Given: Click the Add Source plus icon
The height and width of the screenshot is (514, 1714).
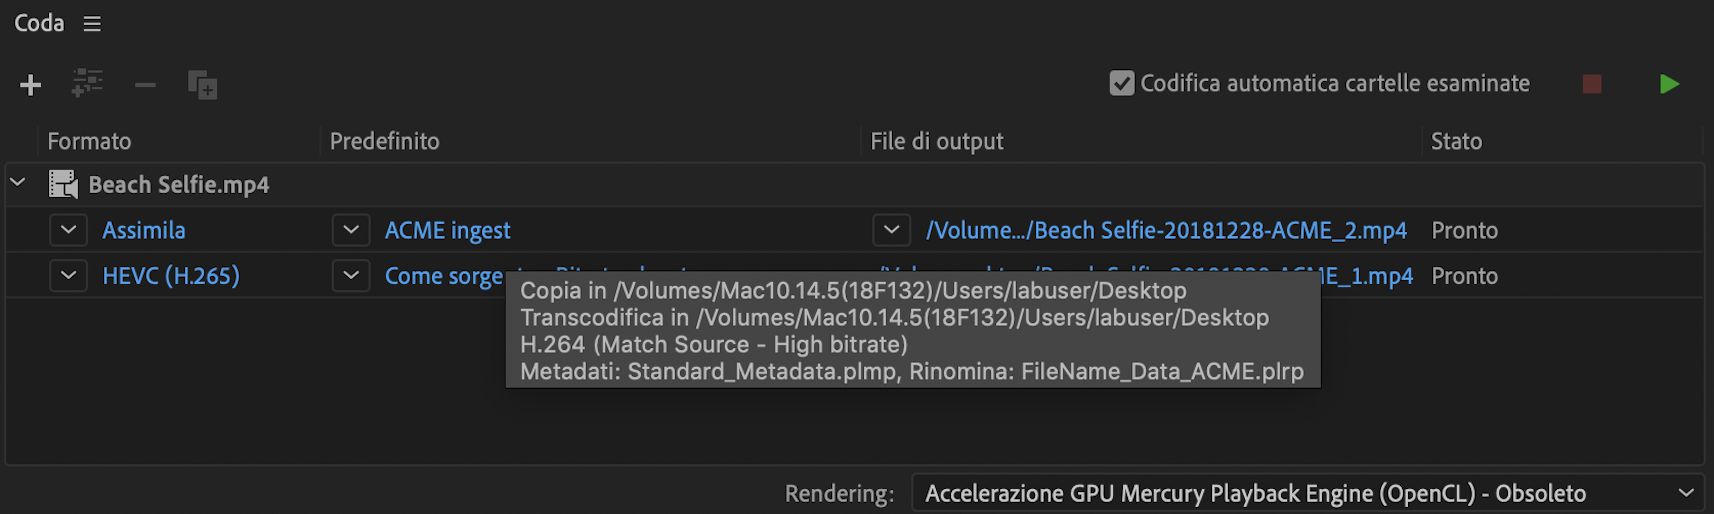Looking at the screenshot, I should click(31, 85).
